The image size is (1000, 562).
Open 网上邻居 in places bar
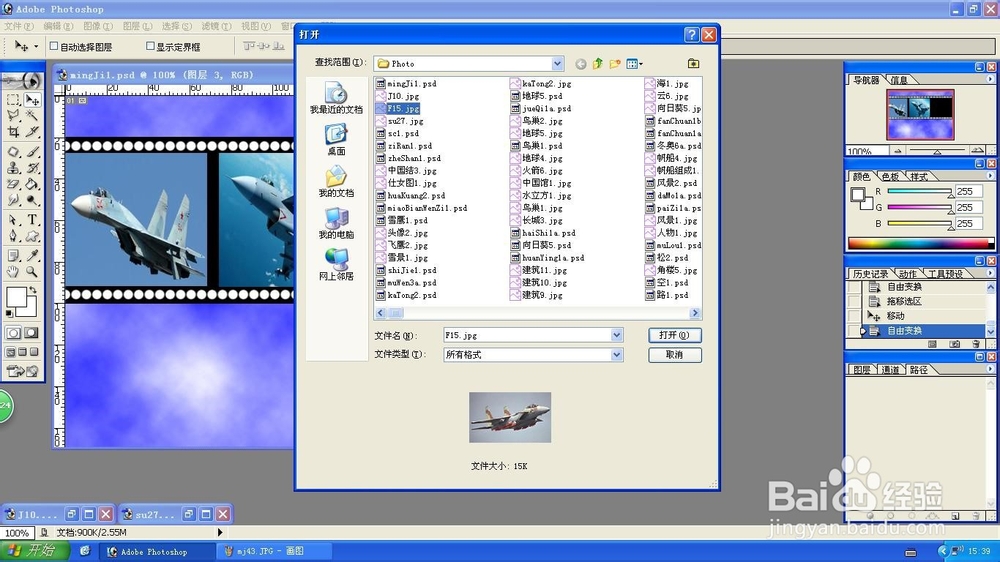tap(336, 265)
